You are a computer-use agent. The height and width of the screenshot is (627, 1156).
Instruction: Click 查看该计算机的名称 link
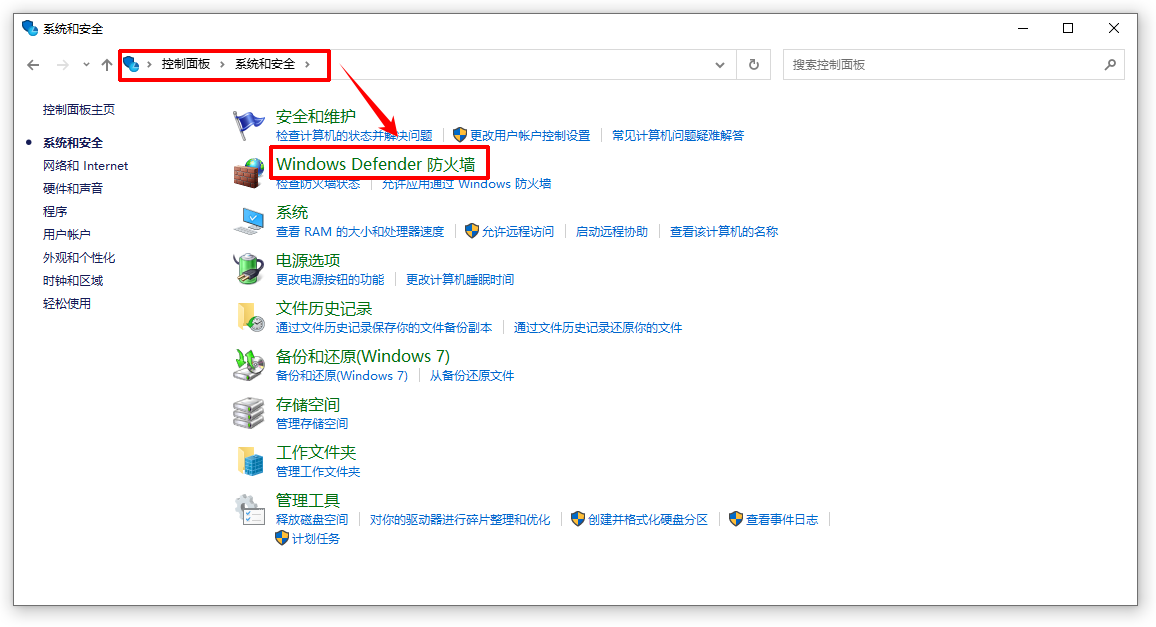723,232
